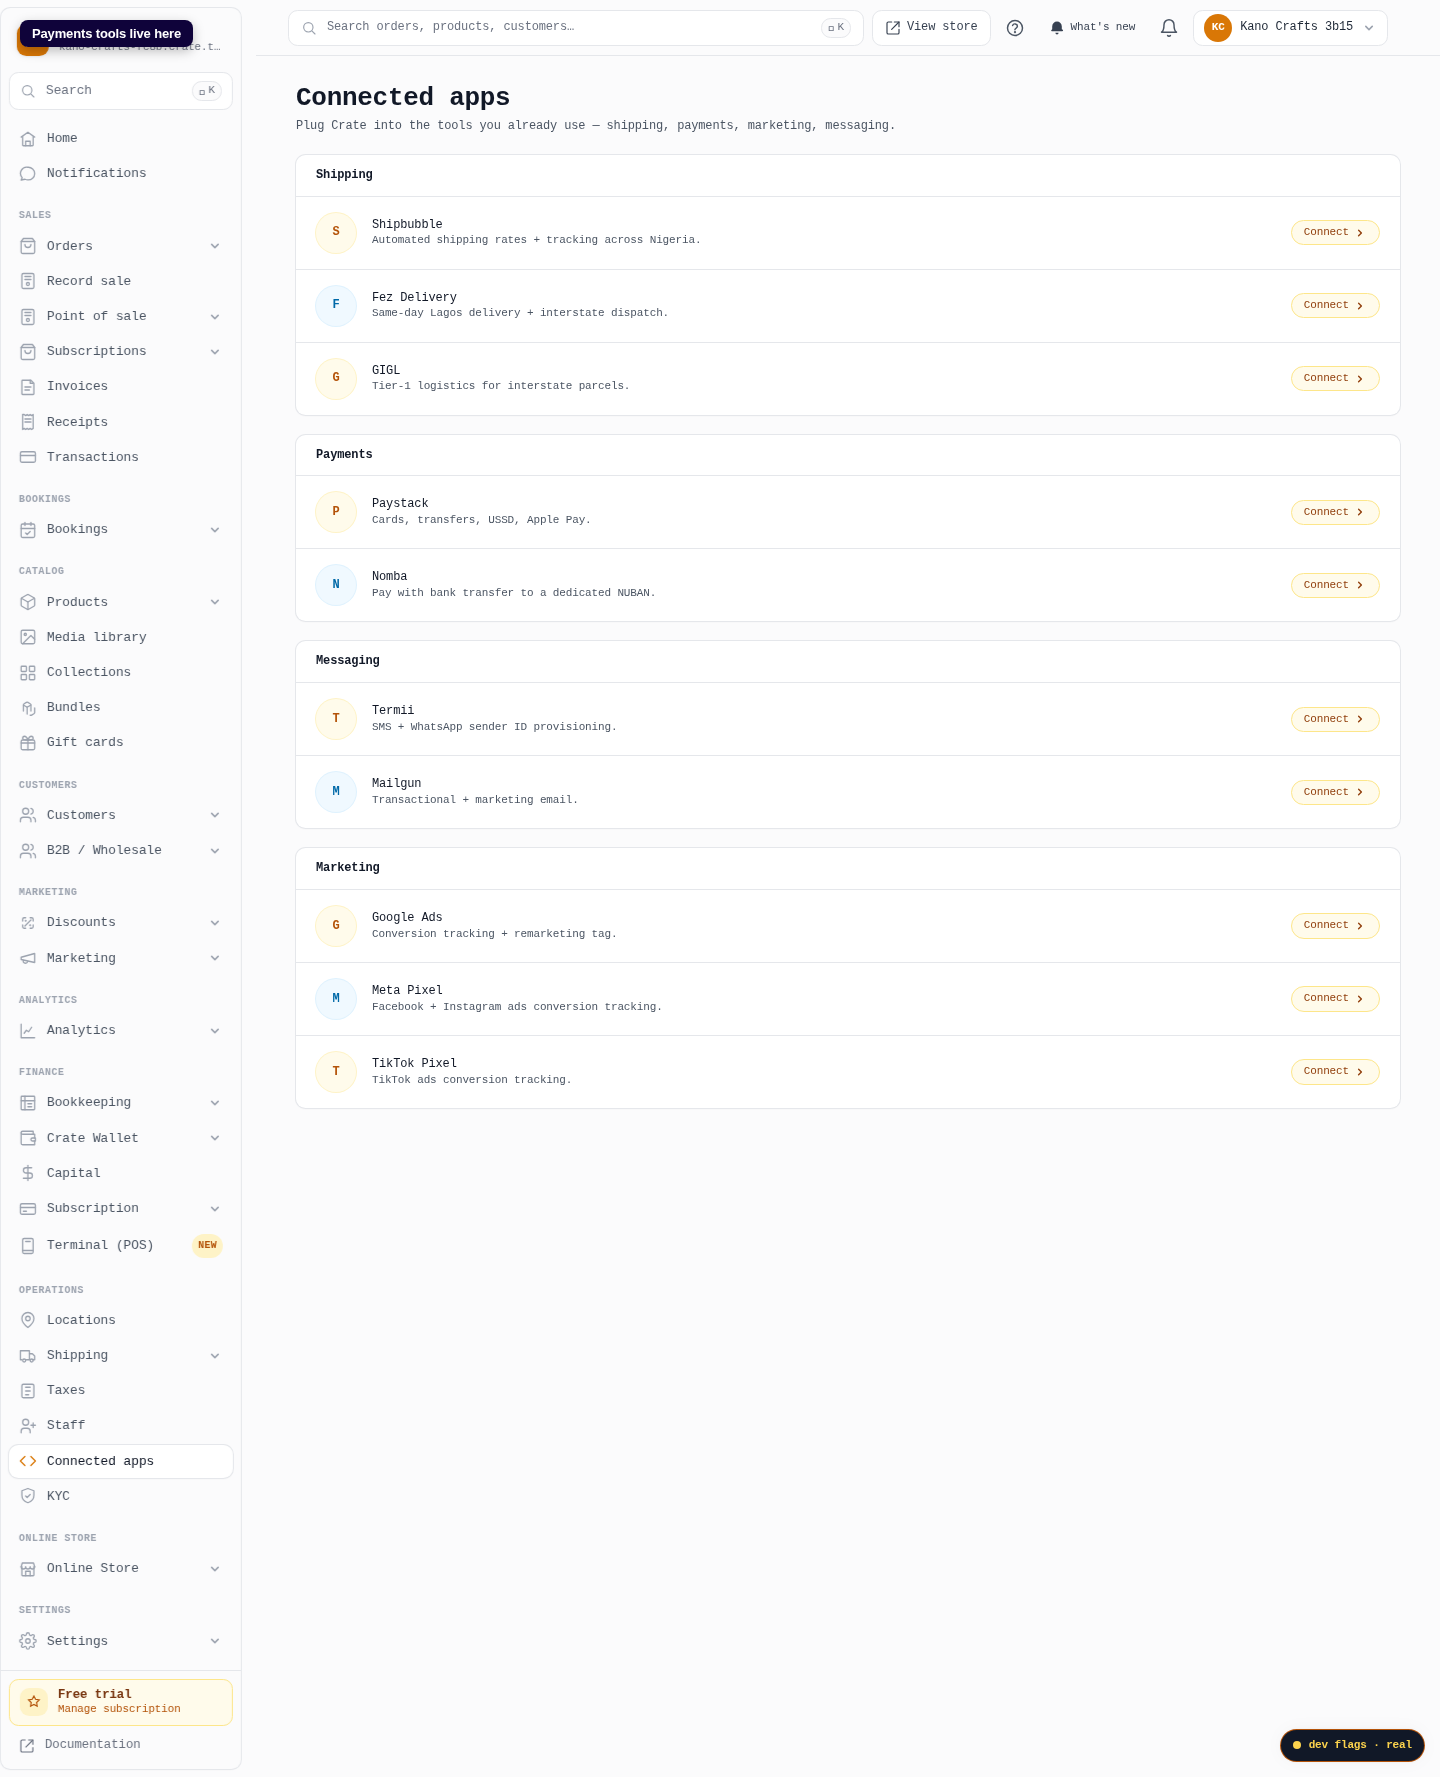Click the Transactions card icon

click(28, 457)
